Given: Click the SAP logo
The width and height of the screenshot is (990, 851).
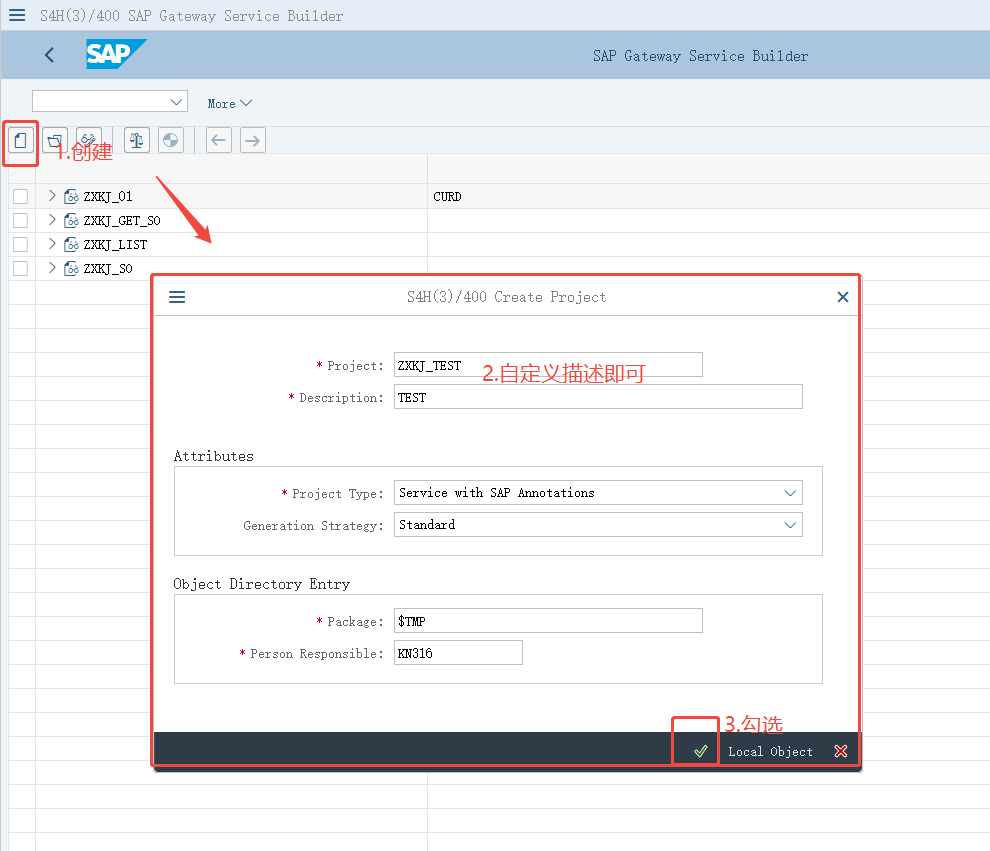Looking at the screenshot, I should pos(116,54).
